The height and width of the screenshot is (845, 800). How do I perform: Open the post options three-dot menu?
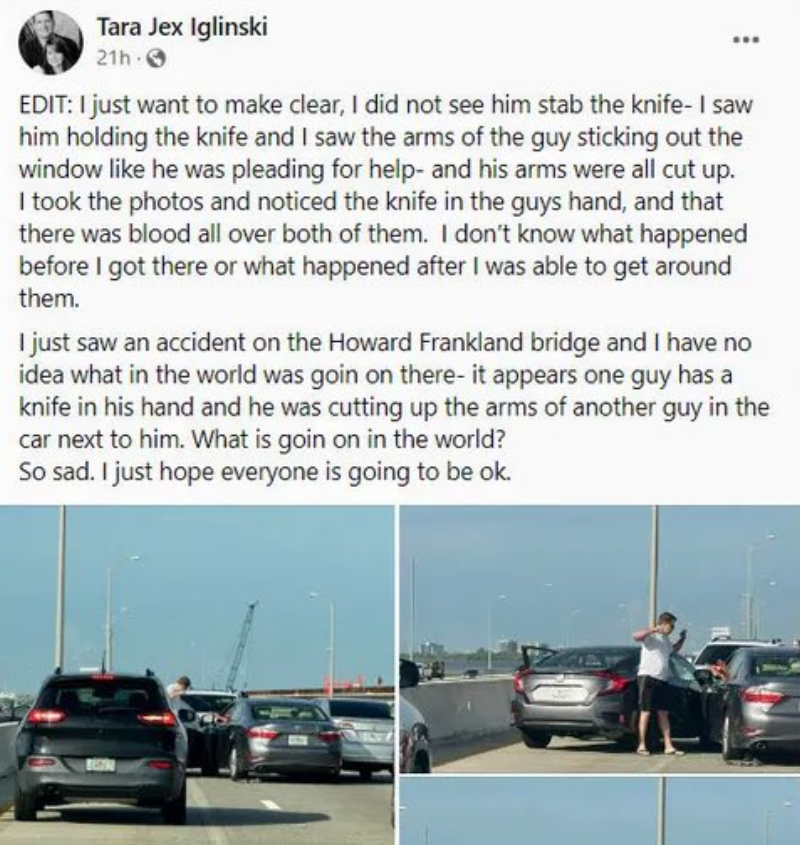746,39
